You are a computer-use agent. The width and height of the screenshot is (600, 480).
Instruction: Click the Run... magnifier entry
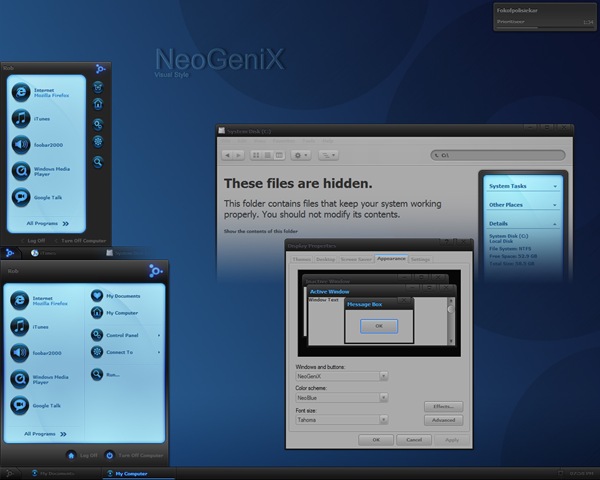[x=112, y=374]
